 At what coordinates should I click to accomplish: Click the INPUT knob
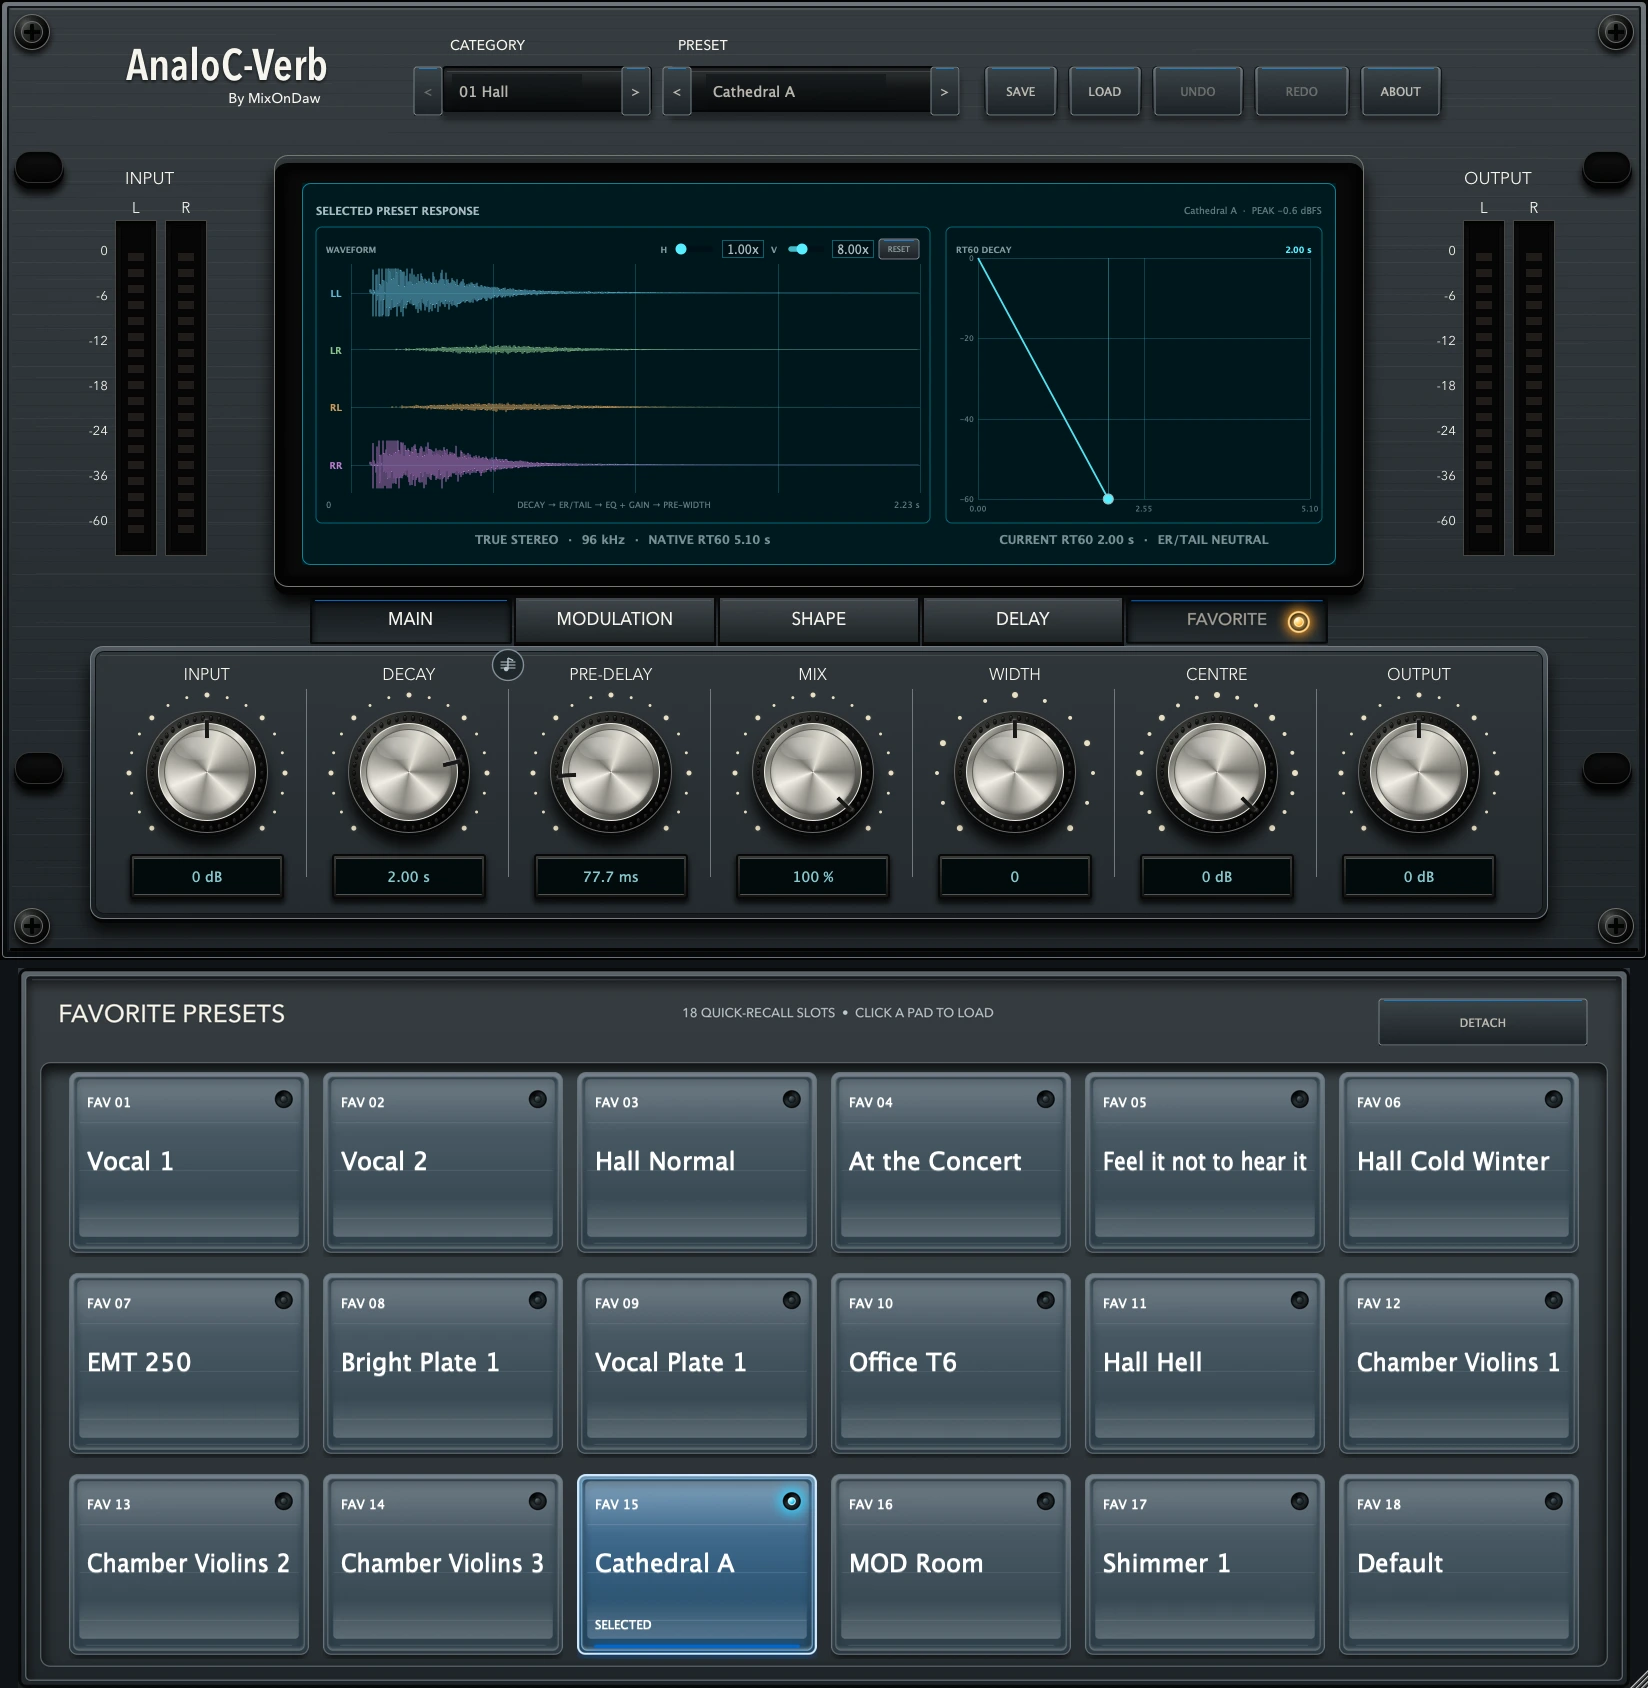[207, 773]
